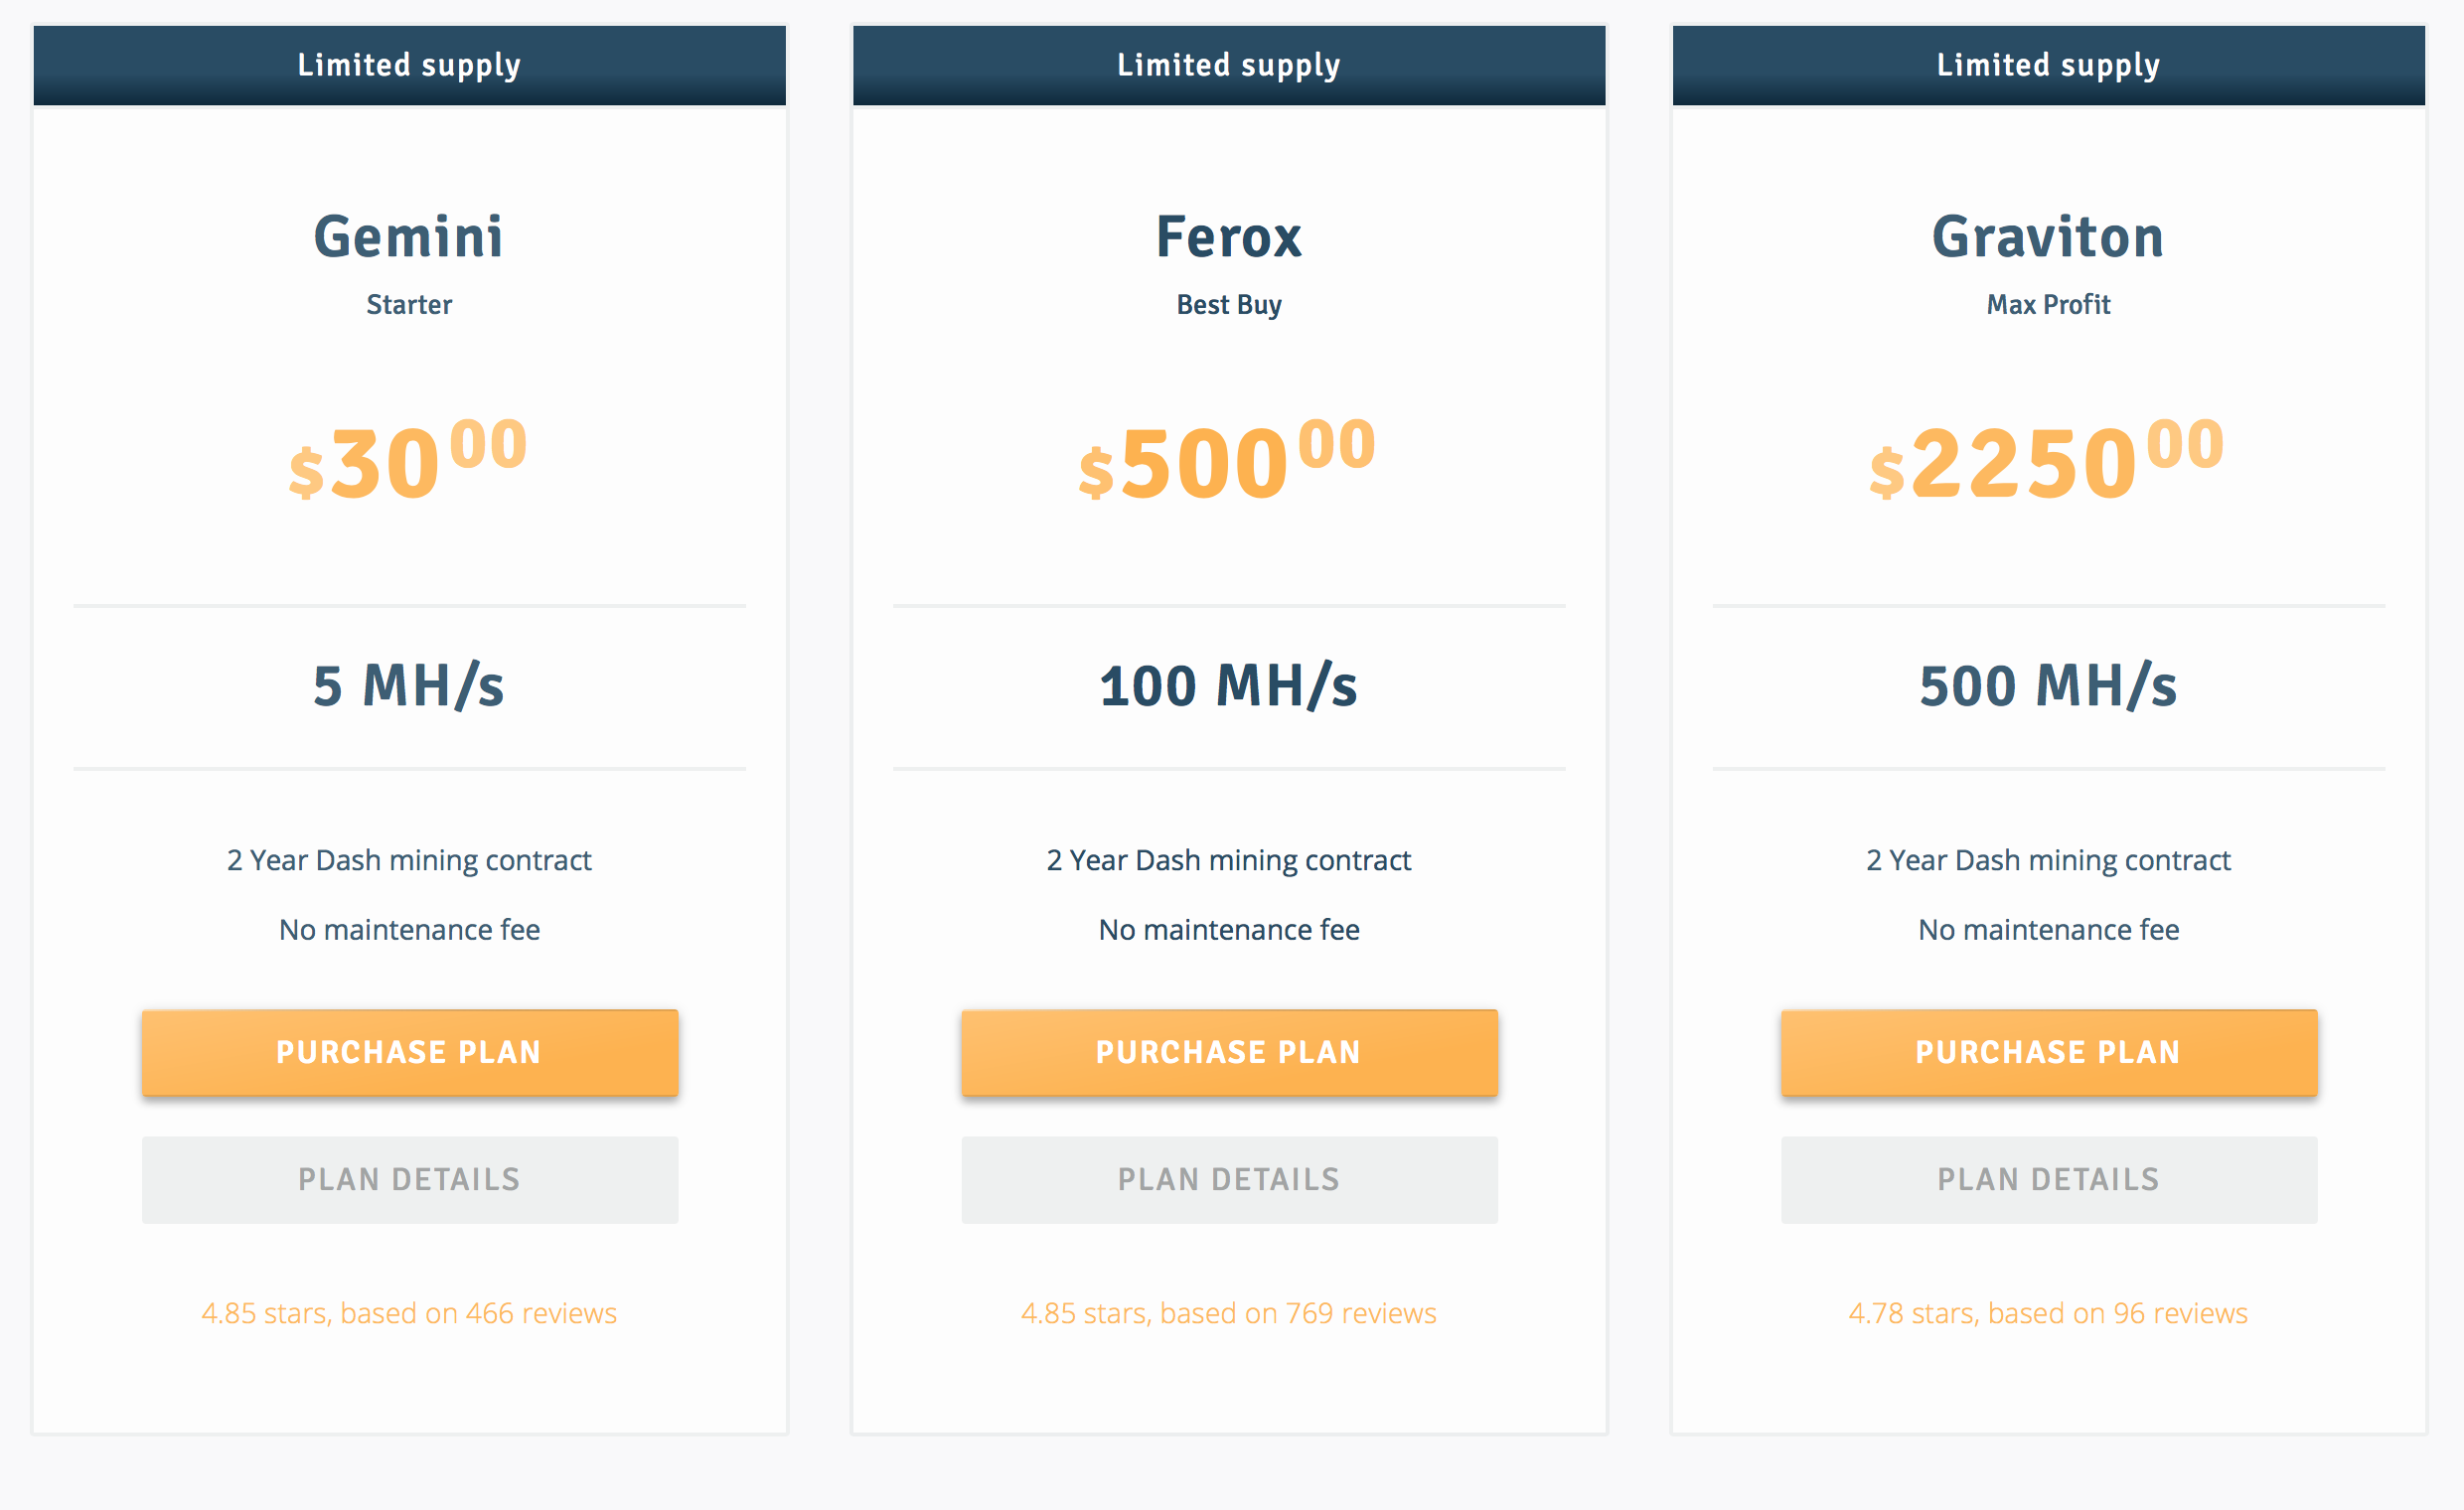The width and height of the screenshot is (2464, 1510).
Task: Click the 100 MH/s hashrate text
Action: tap(1229, 686)
